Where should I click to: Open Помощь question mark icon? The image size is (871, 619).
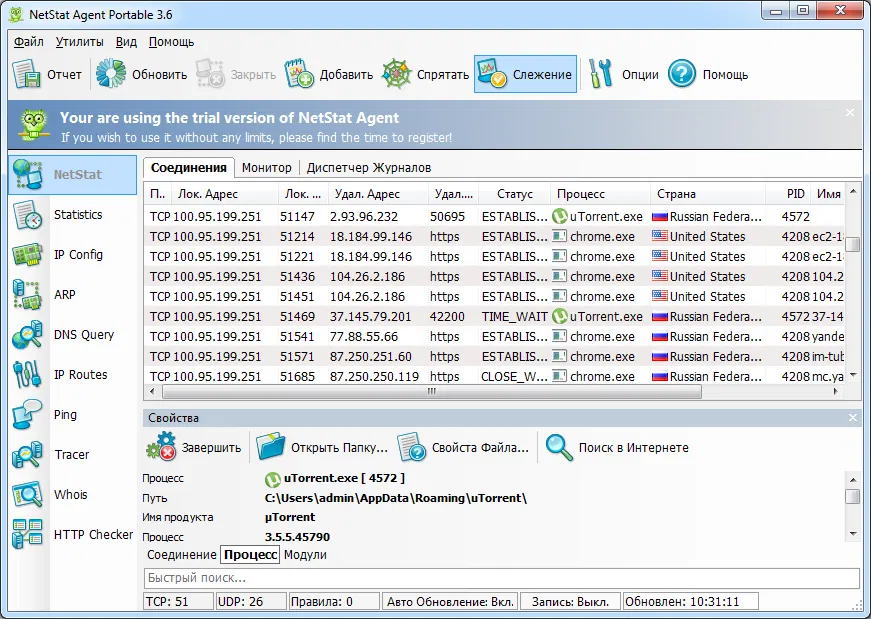(x=682, y=74)
